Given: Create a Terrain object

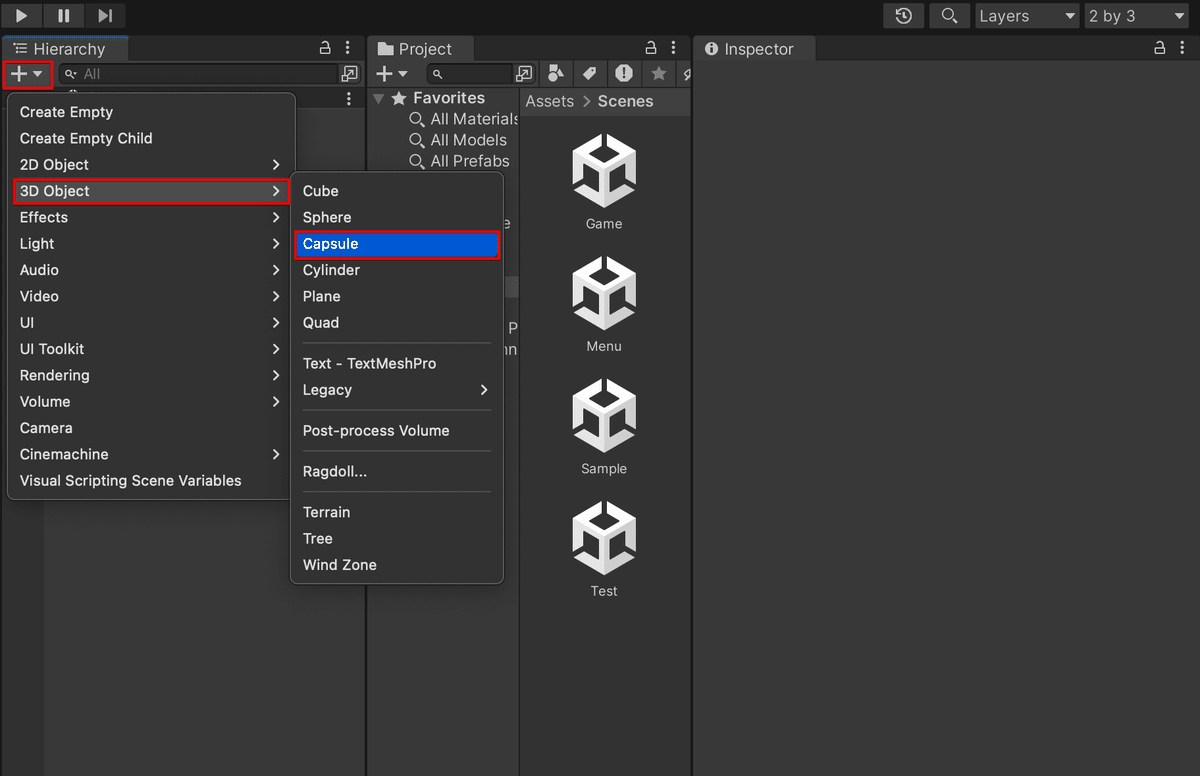Looking at the screenshot, I should [397, 512].
